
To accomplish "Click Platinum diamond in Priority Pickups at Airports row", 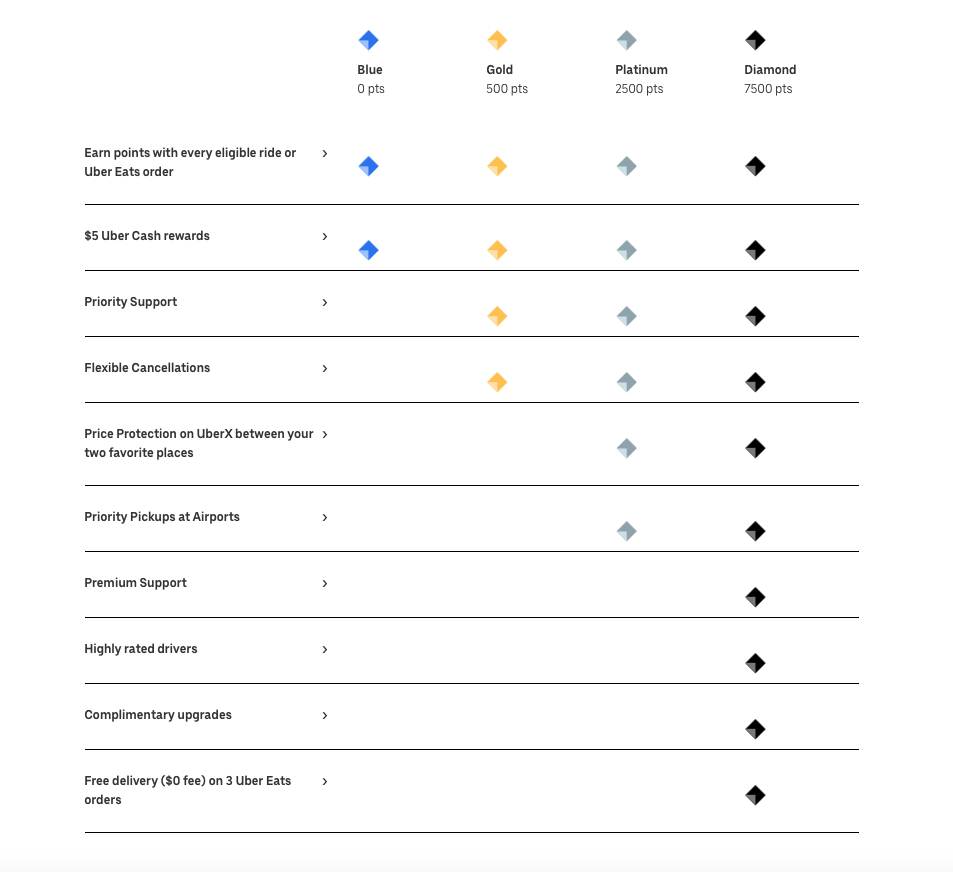I will pos(626,531).
